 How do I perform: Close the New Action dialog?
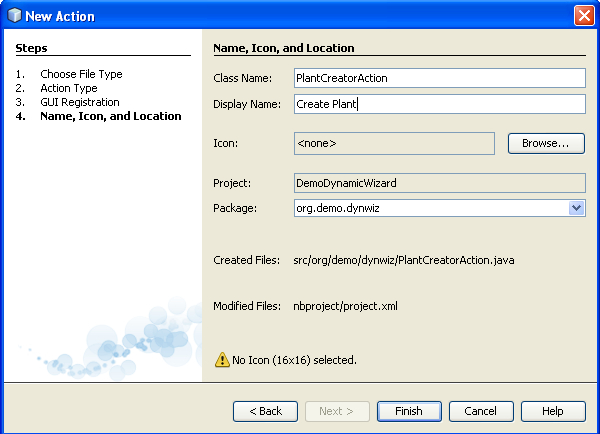coord(584,14)
